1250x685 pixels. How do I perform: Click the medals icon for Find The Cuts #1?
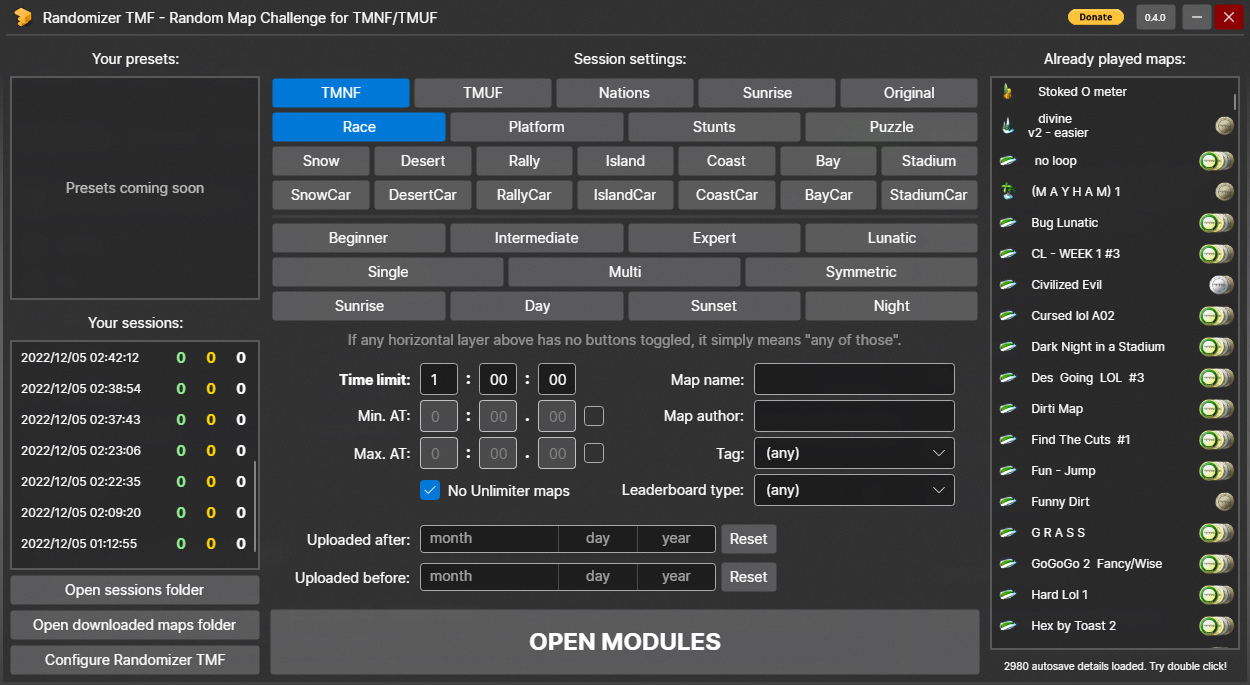point(1216,440)
